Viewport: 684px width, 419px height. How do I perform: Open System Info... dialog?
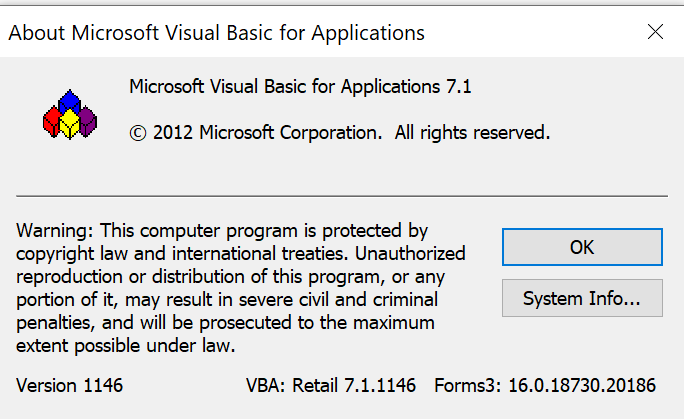[x=582, y=298]
